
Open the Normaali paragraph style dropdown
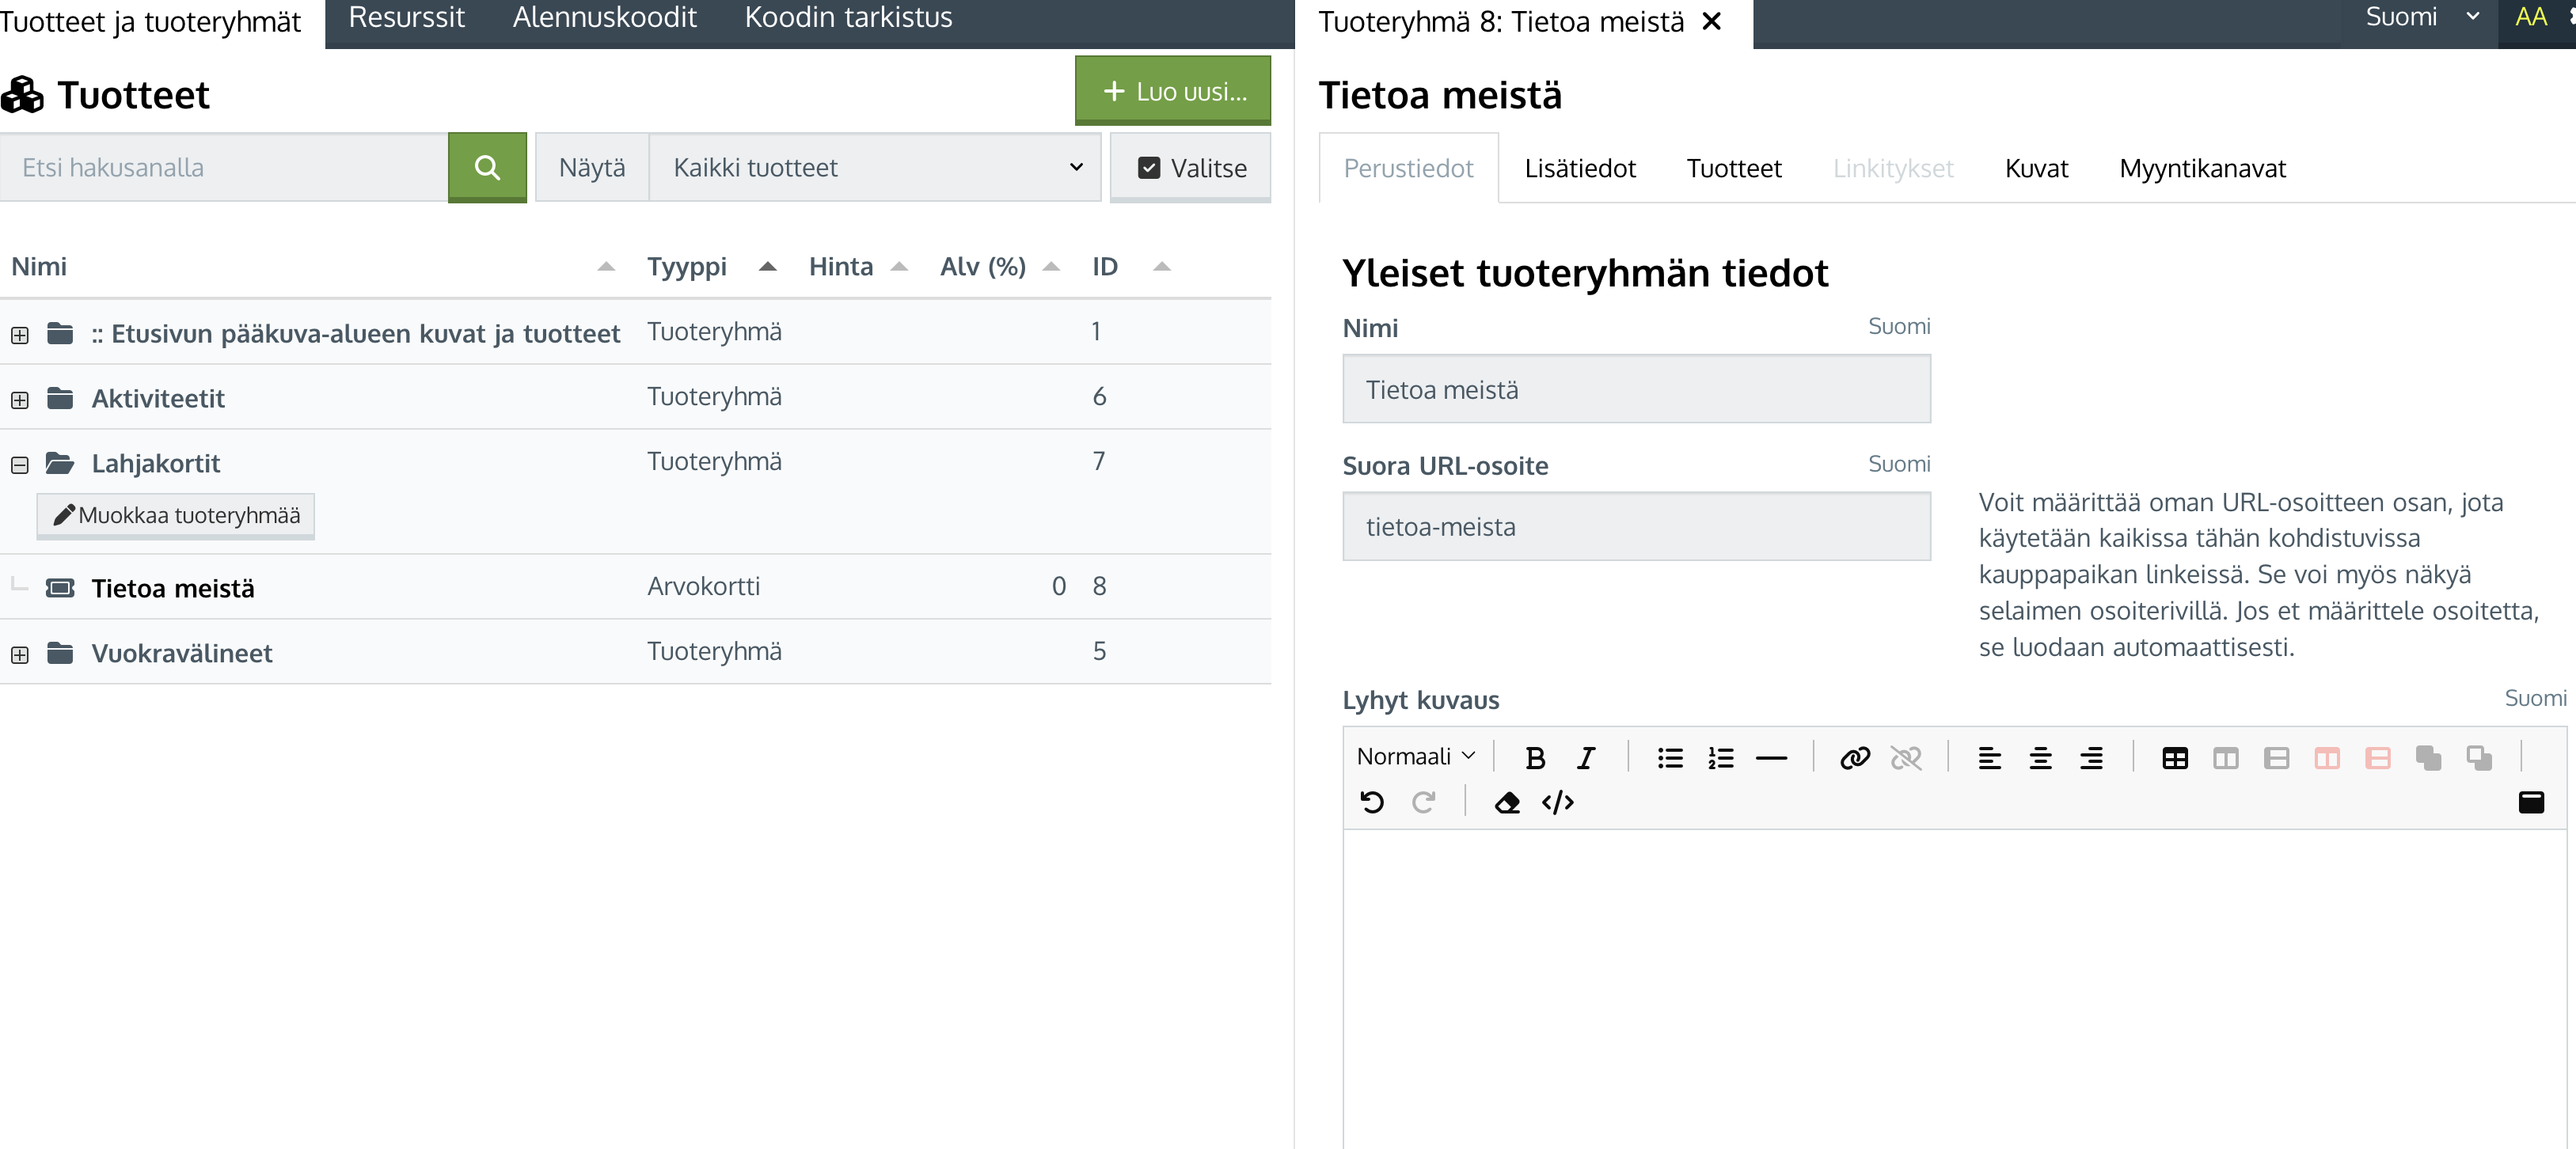tap(1416, 757)
